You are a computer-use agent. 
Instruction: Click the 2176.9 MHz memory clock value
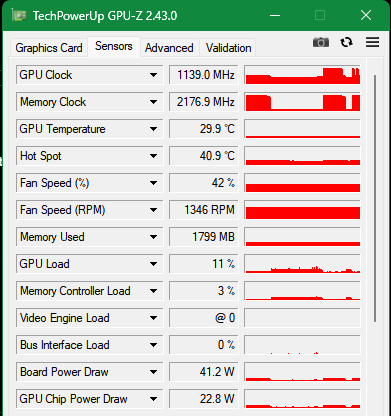pyautogui.click(x=204, y=102)
